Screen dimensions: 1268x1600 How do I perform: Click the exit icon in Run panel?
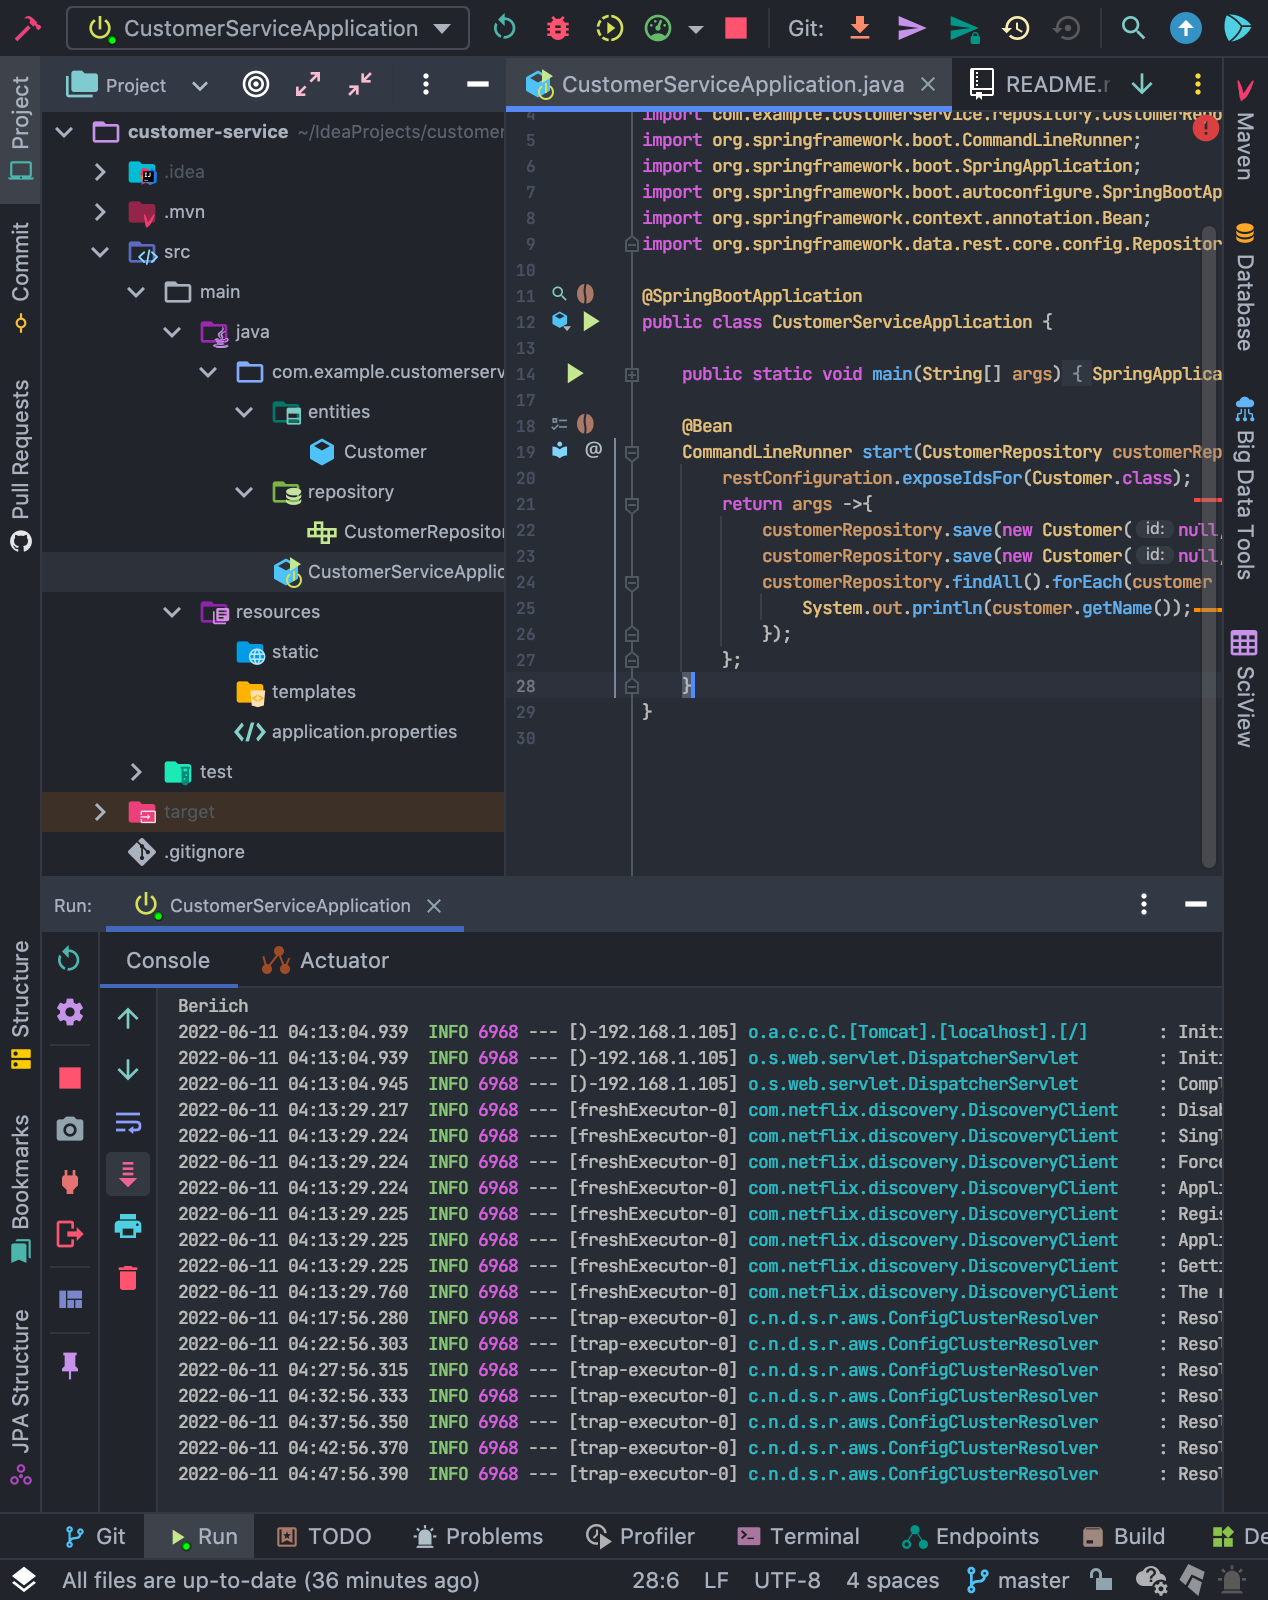pos(70,1234)
